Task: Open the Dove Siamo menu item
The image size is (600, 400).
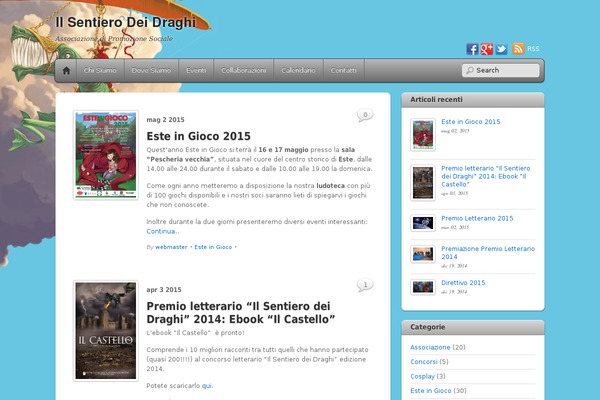Action: pos(151,70)
